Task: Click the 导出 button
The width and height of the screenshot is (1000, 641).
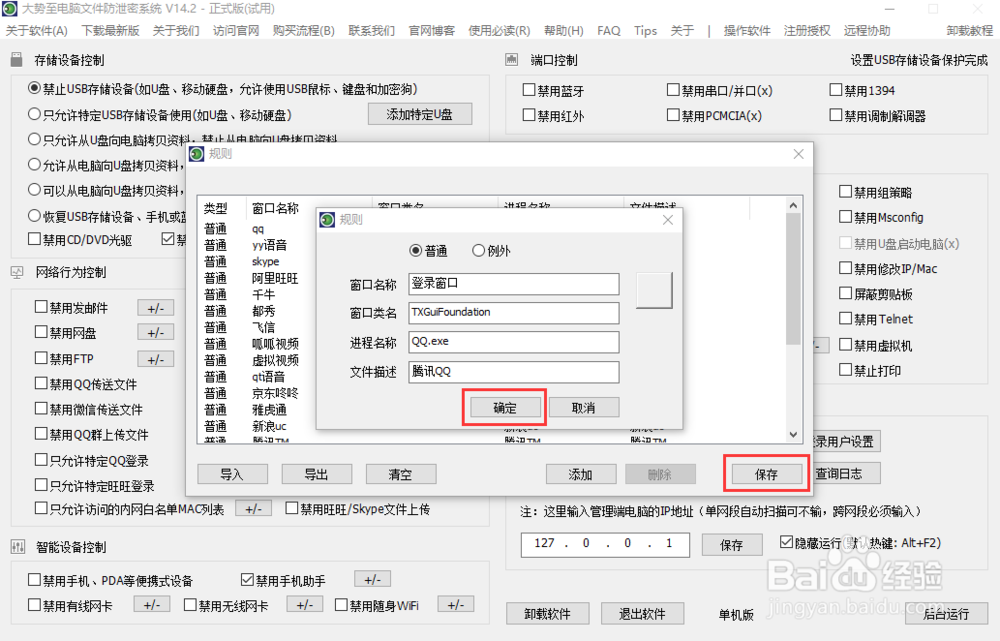Action: [x=316, y=474]
